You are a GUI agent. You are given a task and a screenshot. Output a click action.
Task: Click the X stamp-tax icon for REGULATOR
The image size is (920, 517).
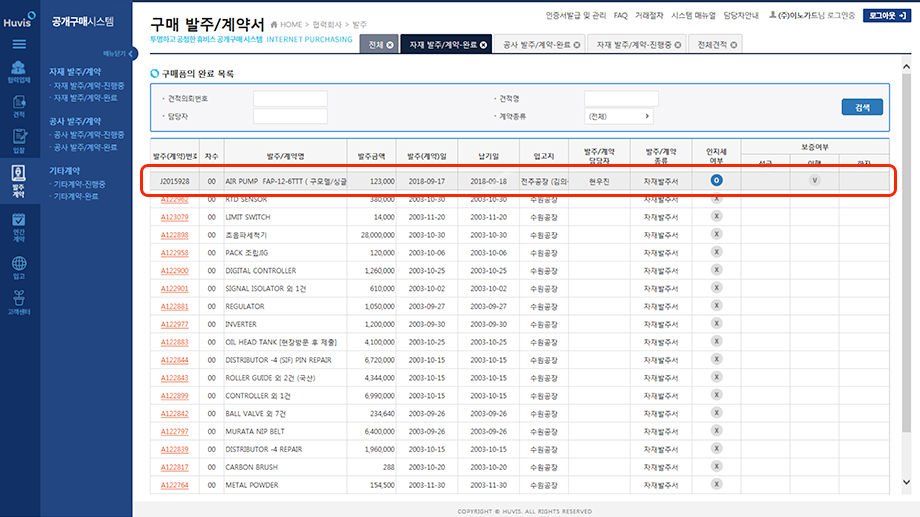716,306
